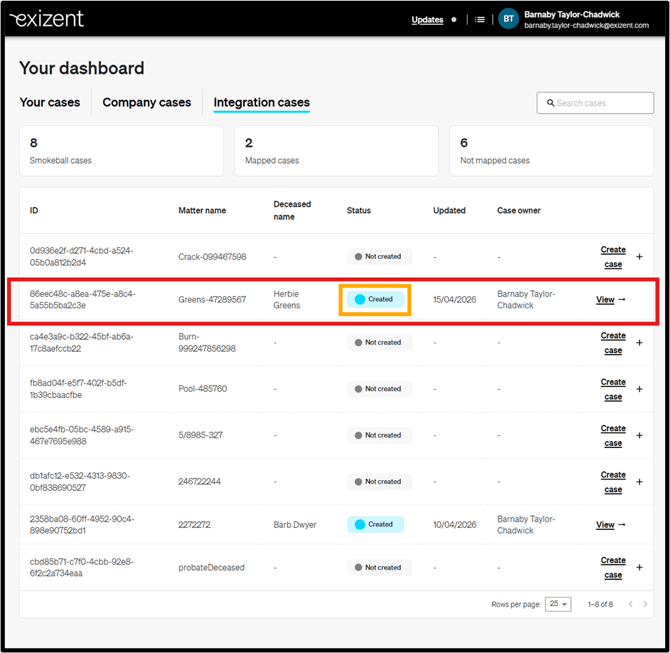Create case for 5/8985-327 matter

613,435
